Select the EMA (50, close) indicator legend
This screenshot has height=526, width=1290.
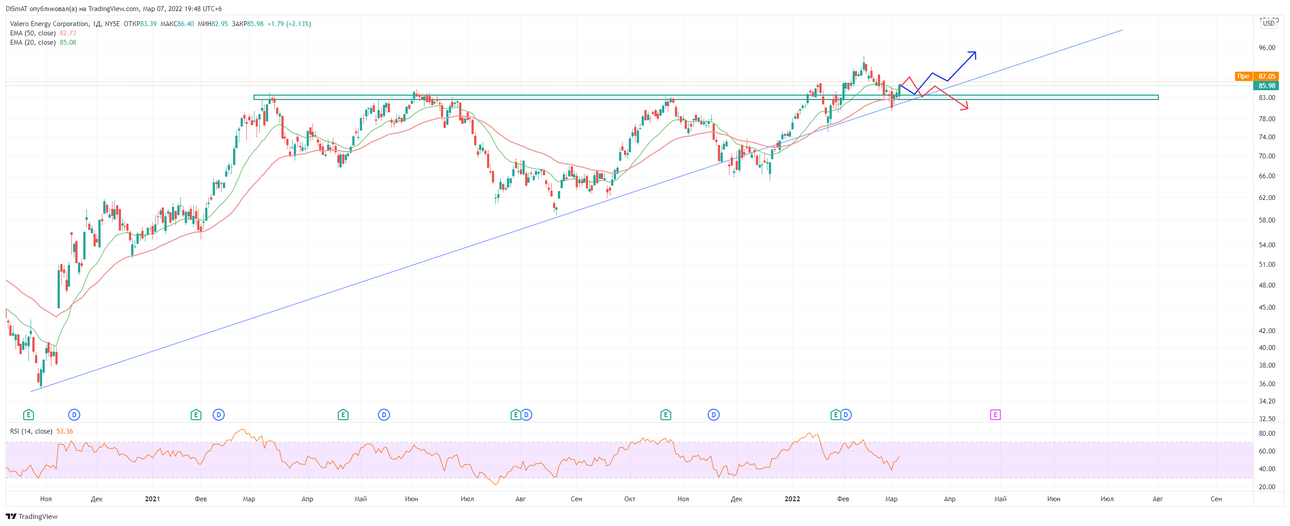coord(34,33)
